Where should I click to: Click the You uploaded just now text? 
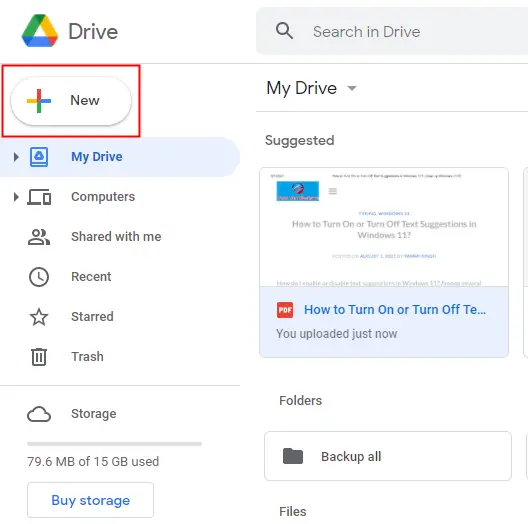[336, 334]
